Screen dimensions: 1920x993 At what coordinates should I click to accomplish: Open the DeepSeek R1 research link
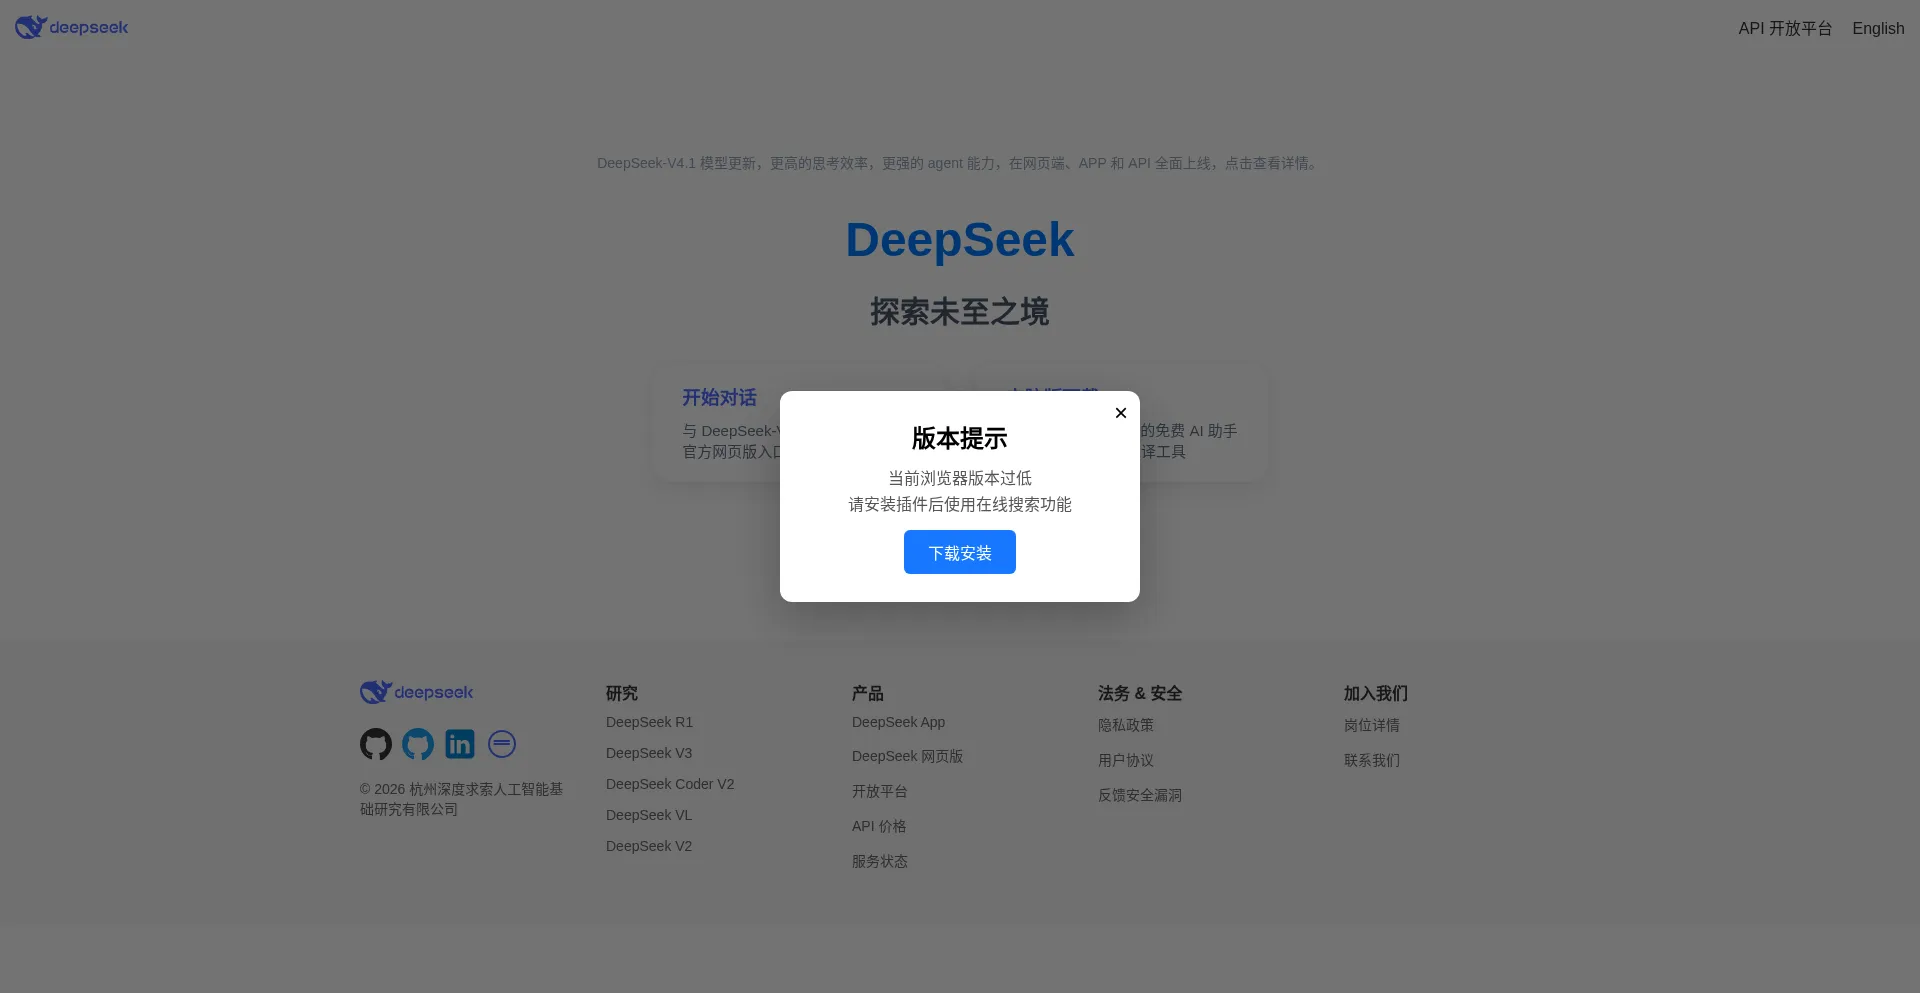pos(649,722)
